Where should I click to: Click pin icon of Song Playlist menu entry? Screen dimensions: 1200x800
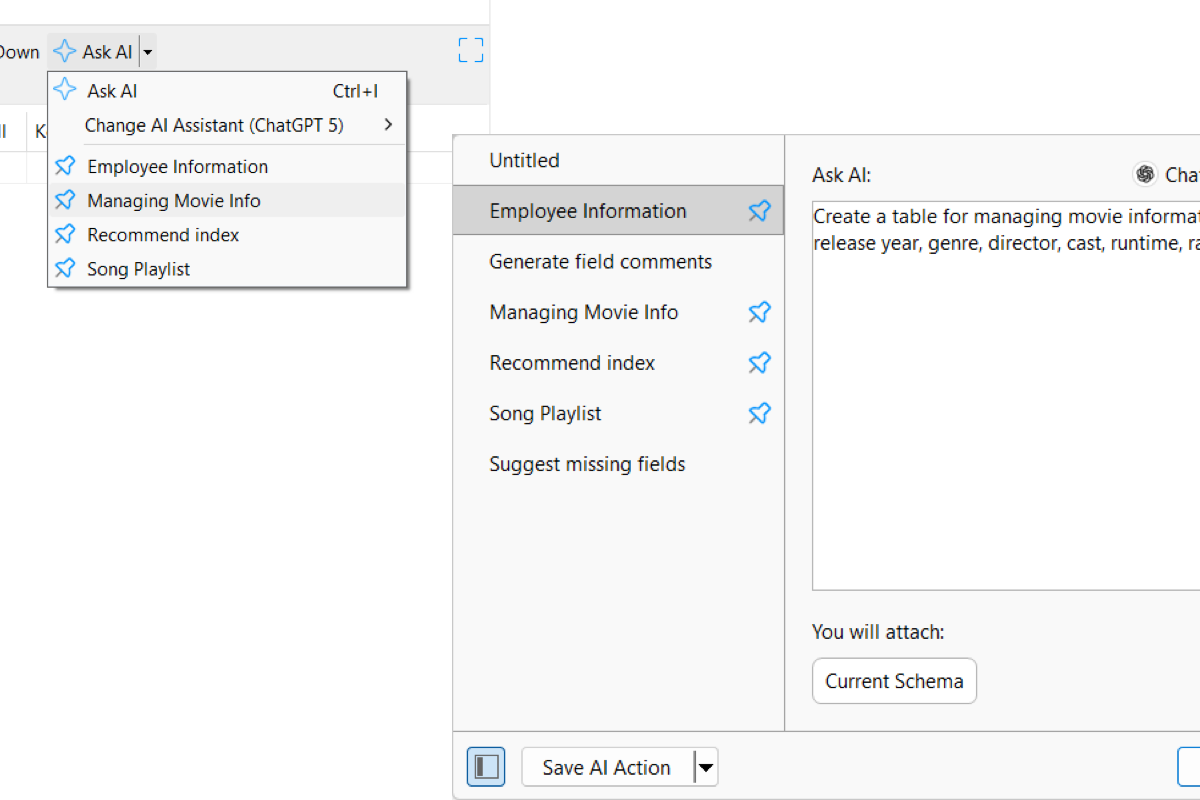tap(65, 268)
